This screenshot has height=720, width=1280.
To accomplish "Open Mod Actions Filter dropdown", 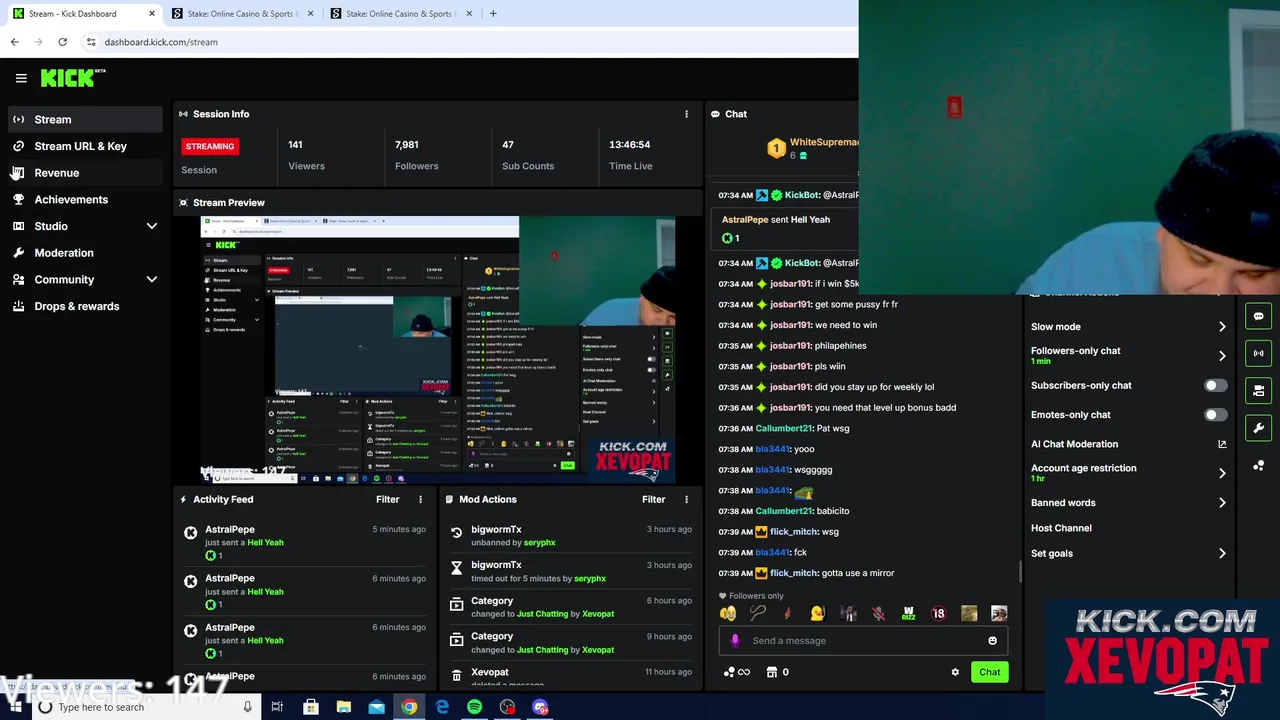I will [x=653, y=499].
